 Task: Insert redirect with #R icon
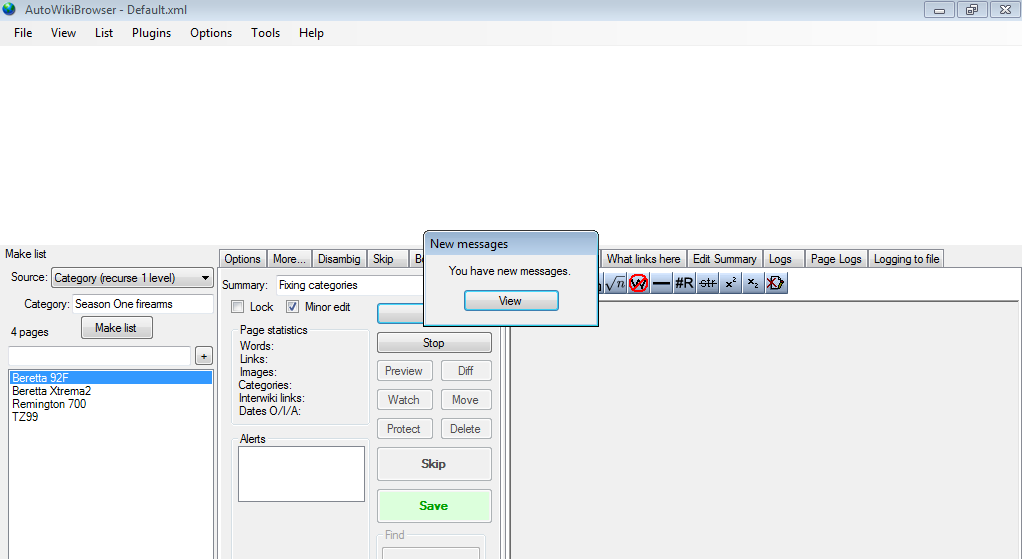click(684, 283)
